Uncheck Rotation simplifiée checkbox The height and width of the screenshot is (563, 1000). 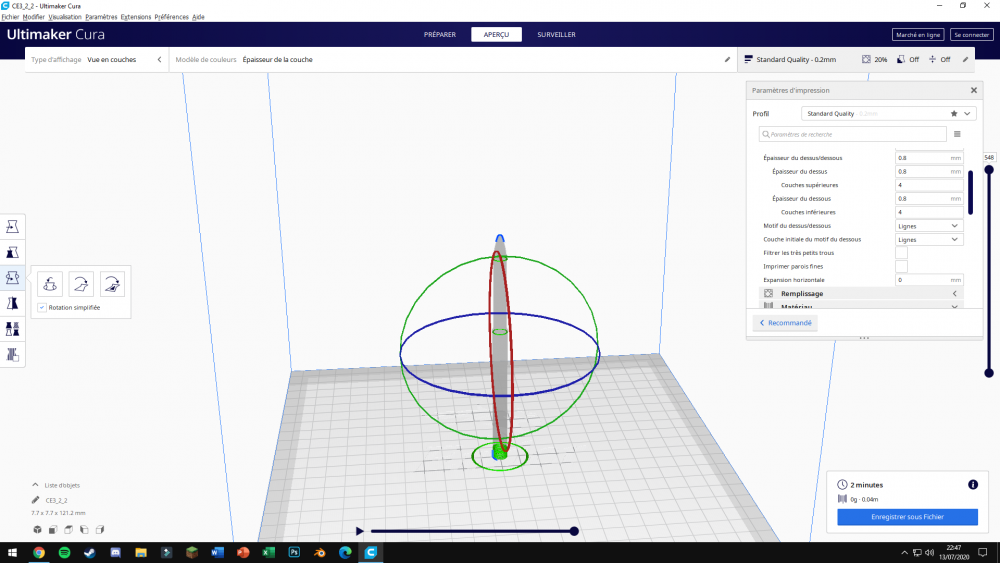coord(42,307)
